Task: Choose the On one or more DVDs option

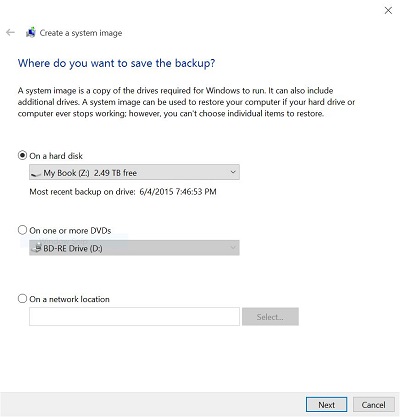Action: pos(22,230)
